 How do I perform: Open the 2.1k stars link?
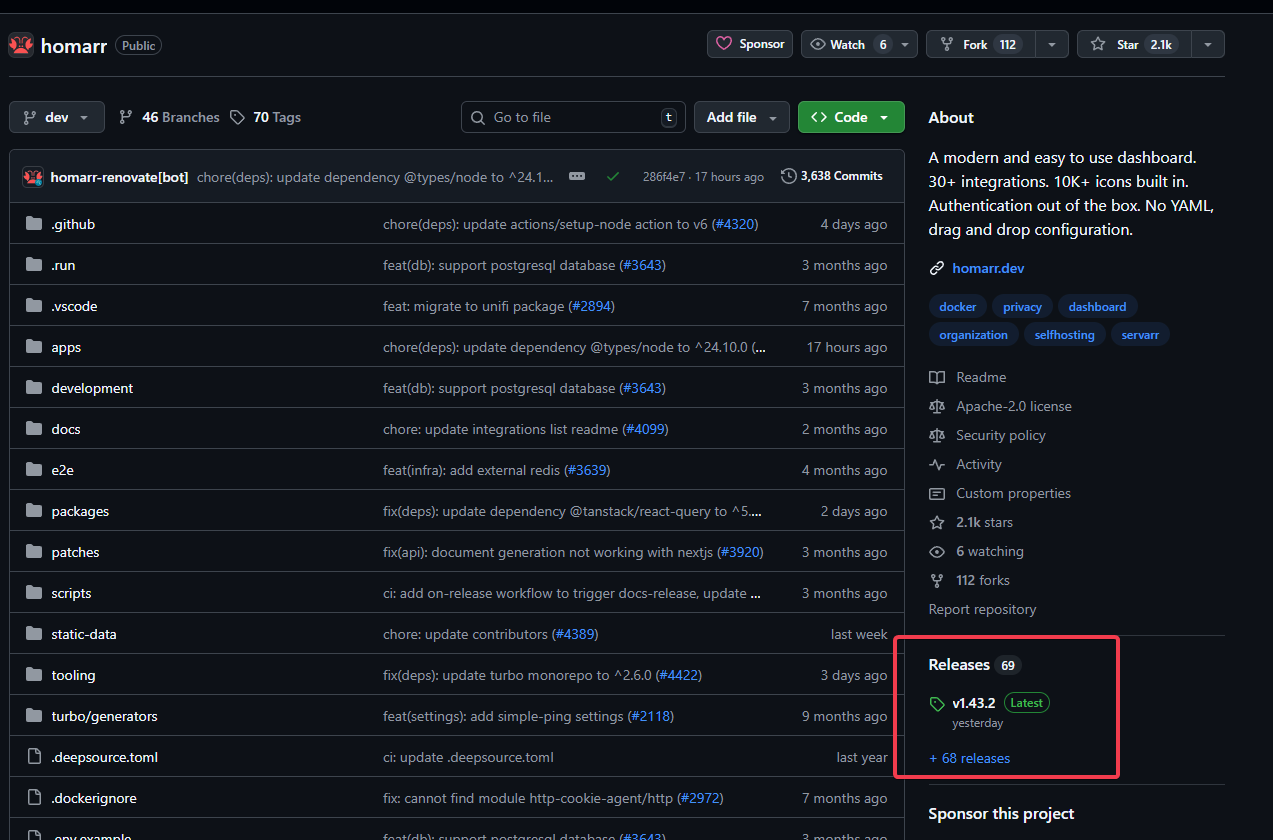971,522
